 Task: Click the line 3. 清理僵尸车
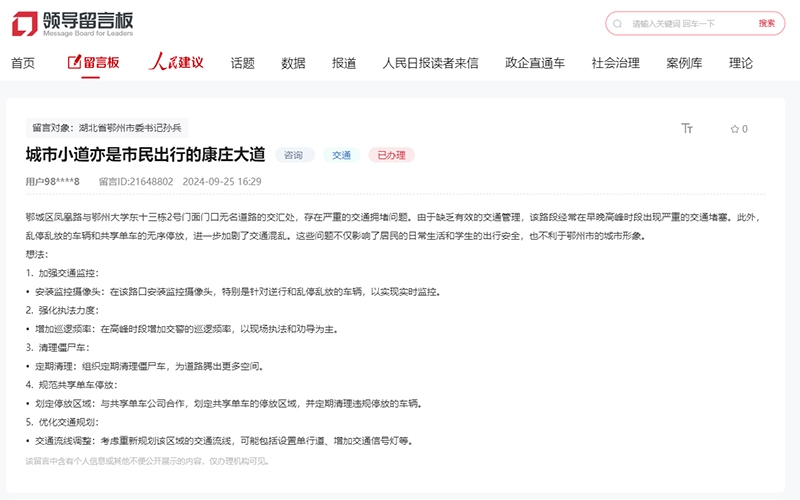[x=58, y=347]
